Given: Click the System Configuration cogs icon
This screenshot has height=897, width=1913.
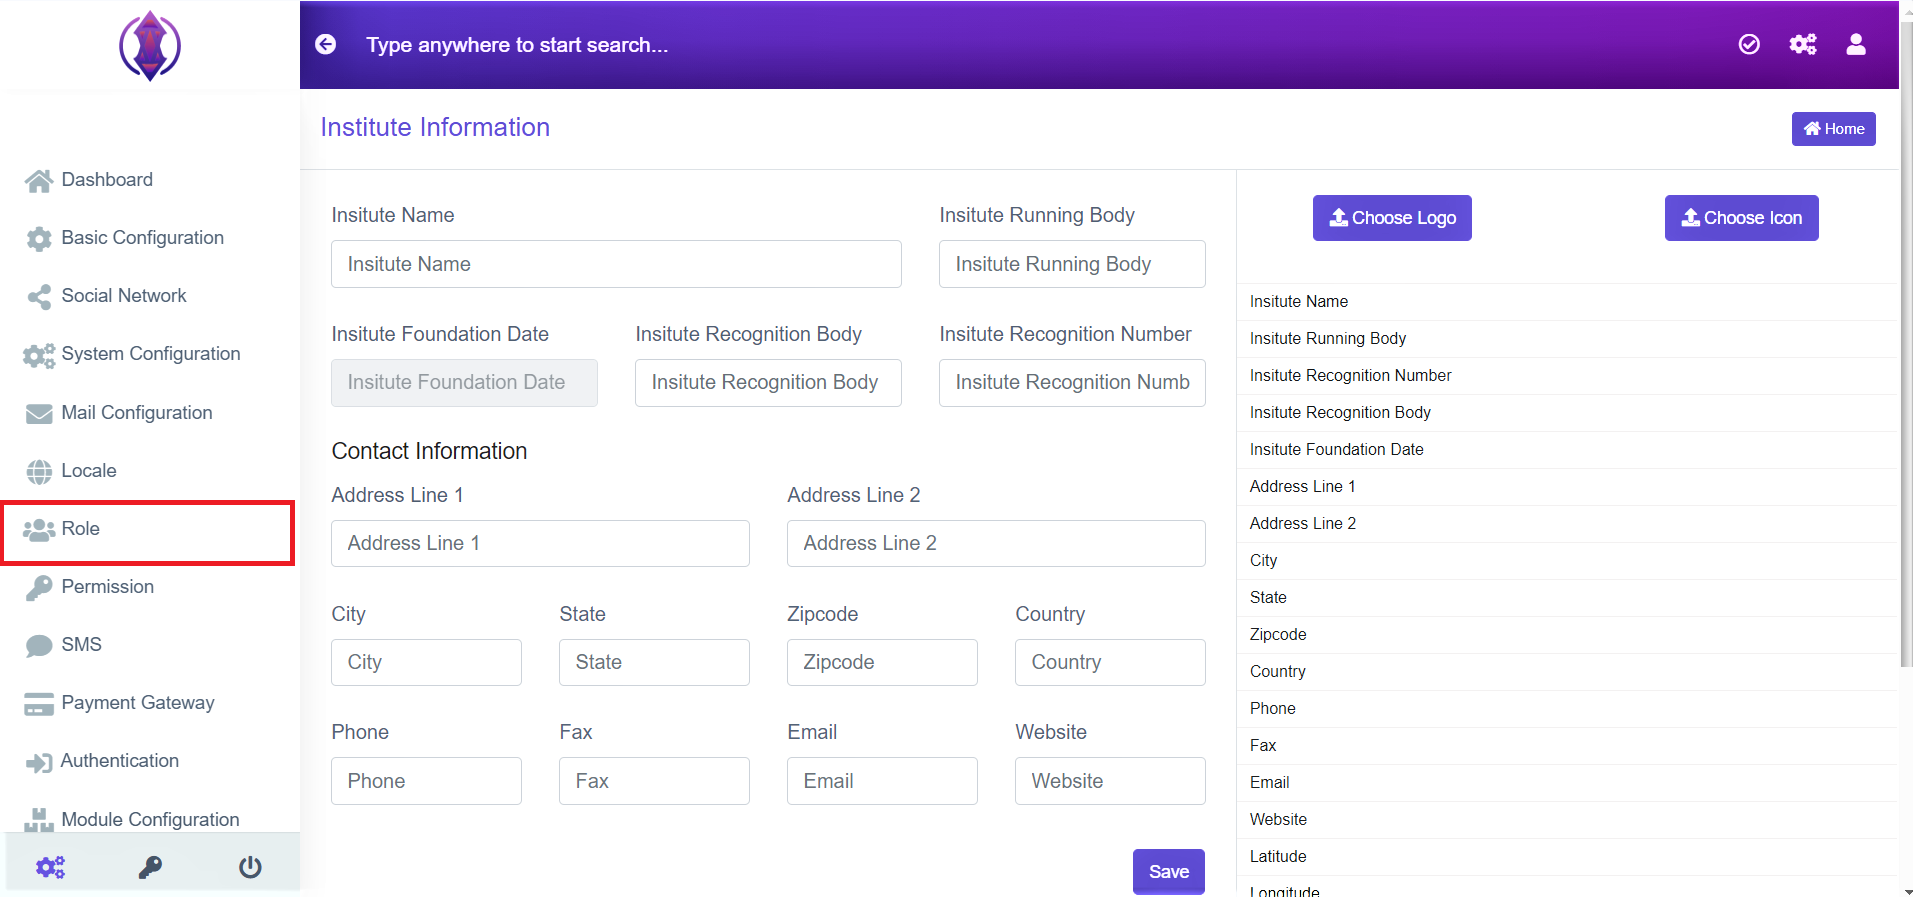Looking at the screenshot, I should point(39,355).
